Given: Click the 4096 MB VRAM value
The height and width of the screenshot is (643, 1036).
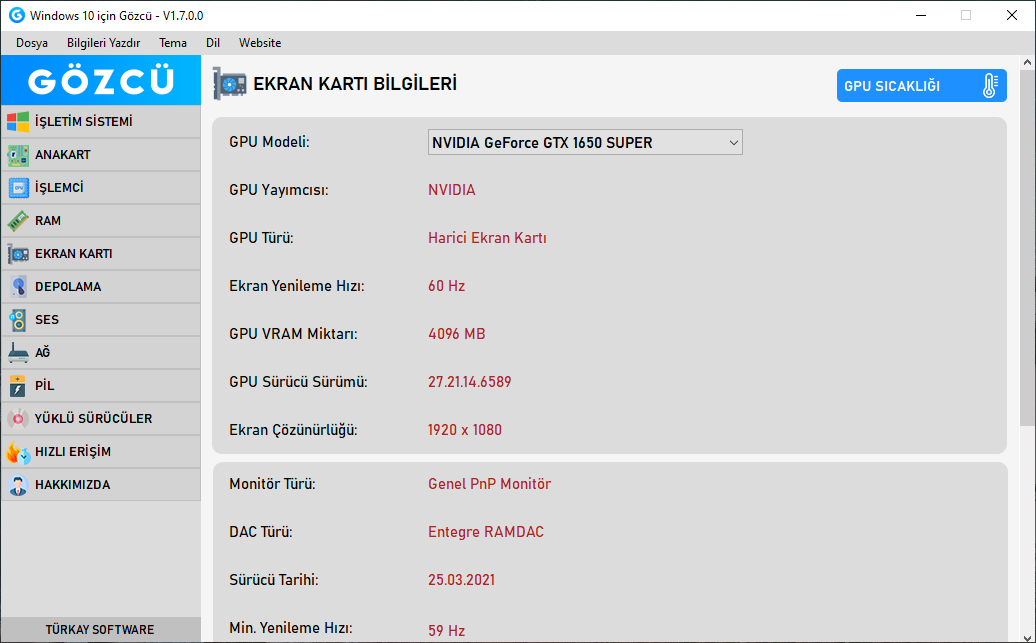Looking at the screenshot, I should pyautogui.click(x=457, y=334).
